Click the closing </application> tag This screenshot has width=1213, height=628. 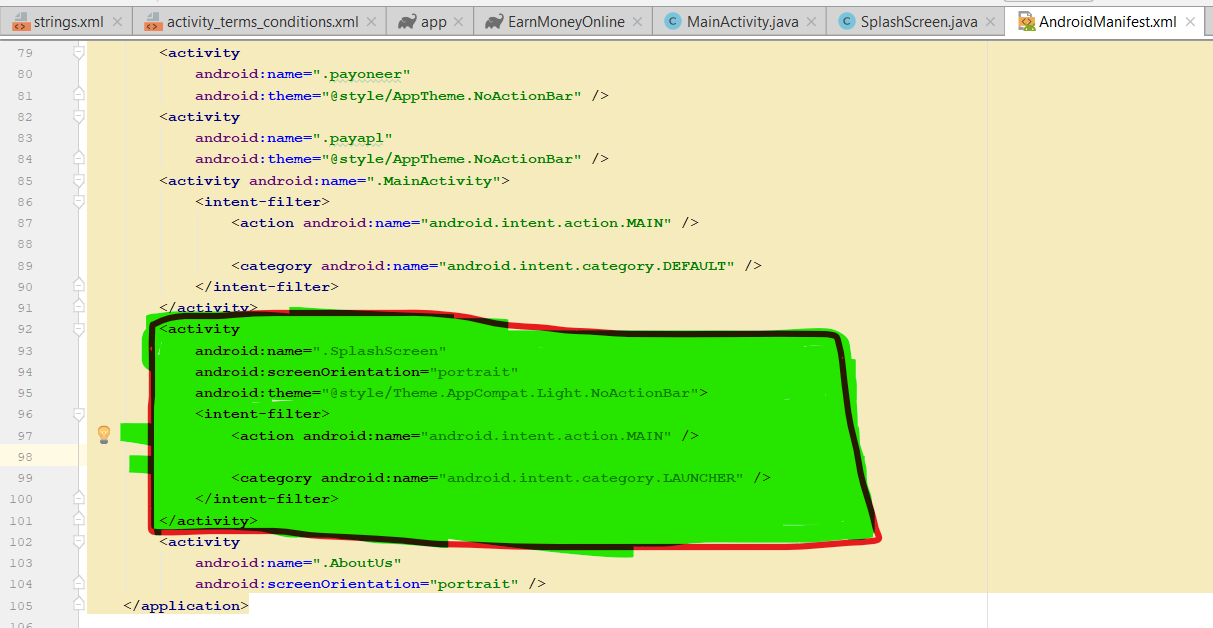click(186, 606)
